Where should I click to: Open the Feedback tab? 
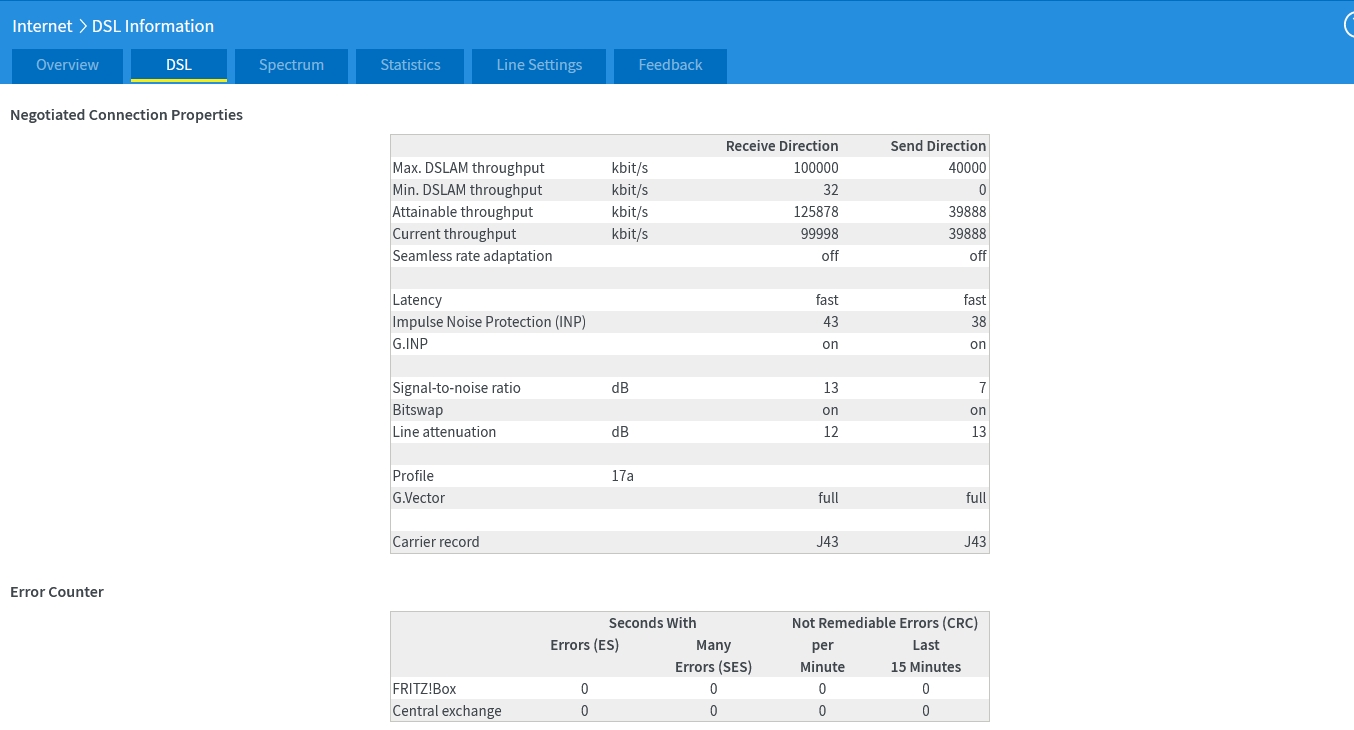(x=670, y=65)
